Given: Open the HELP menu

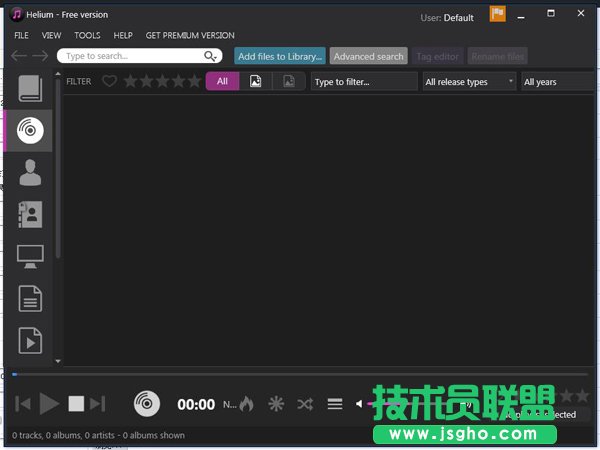Looking at the screenshot, I should coord(123,35).
